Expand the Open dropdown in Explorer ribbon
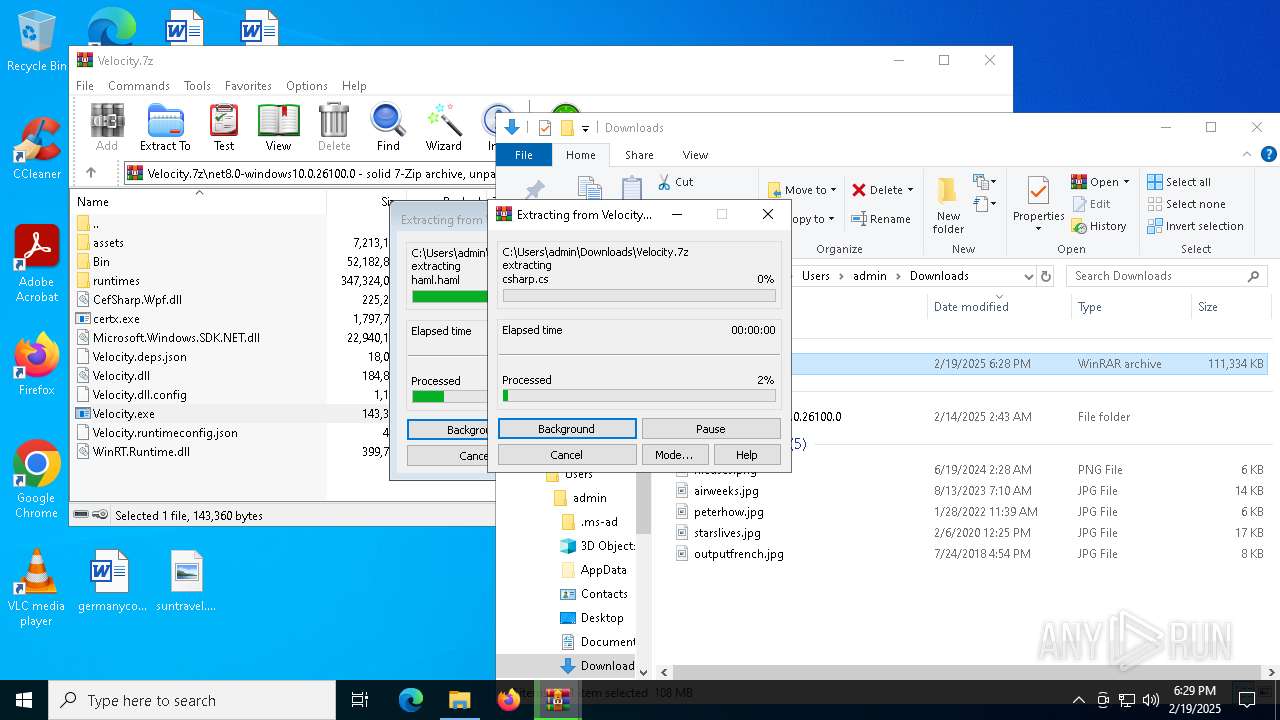 pyautogui.click(x=1126, y=182)
